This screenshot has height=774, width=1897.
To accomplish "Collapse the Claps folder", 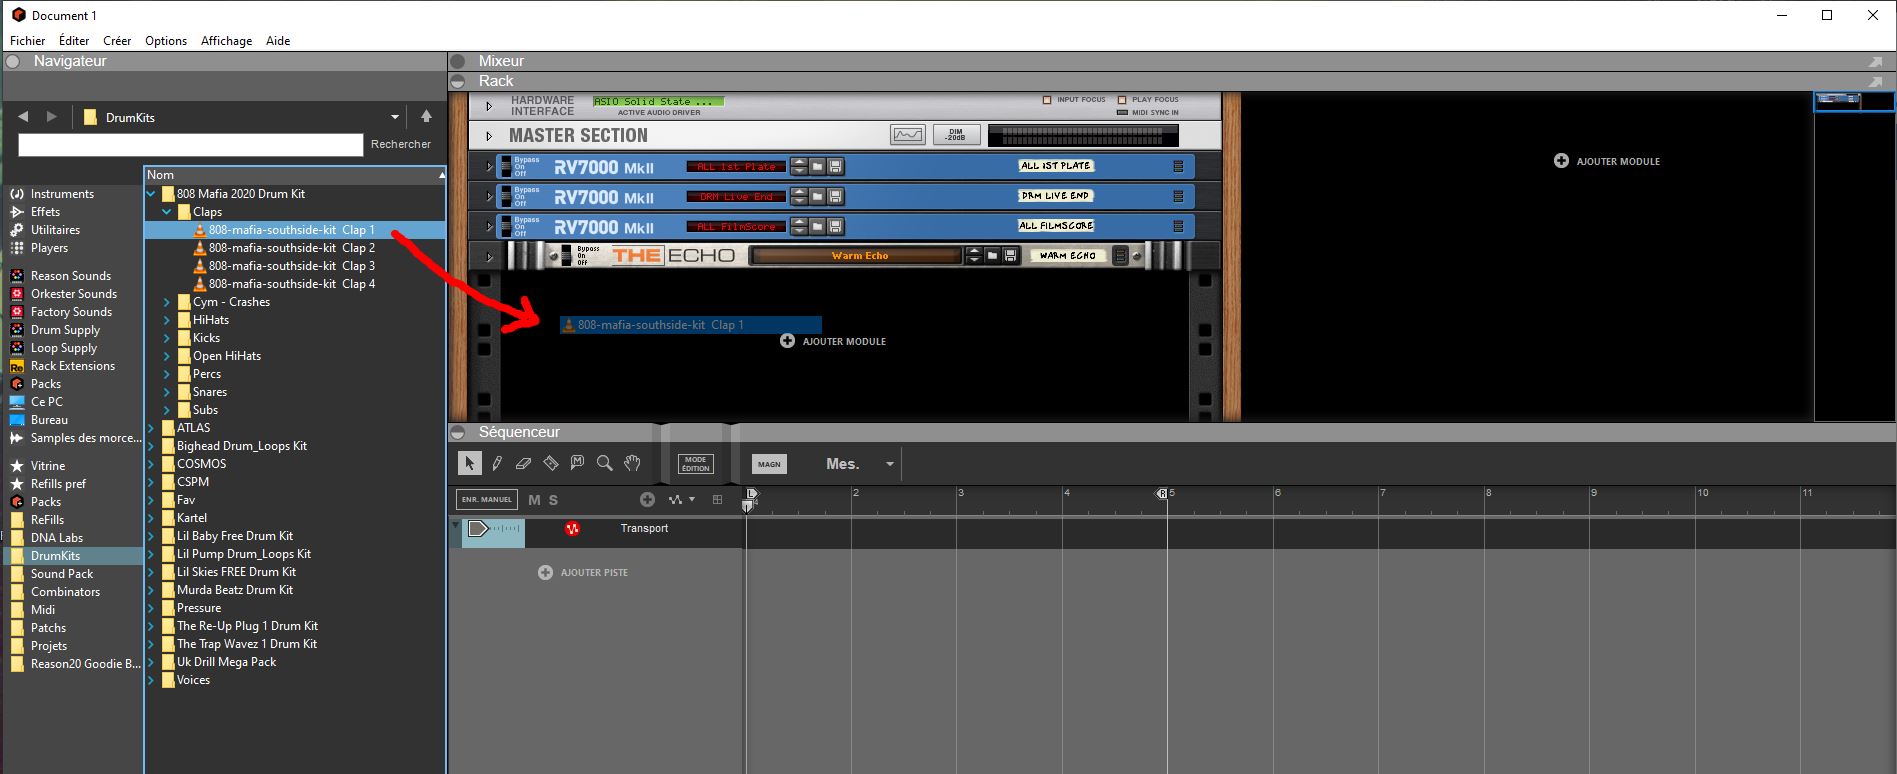I will tap(167, 212).
